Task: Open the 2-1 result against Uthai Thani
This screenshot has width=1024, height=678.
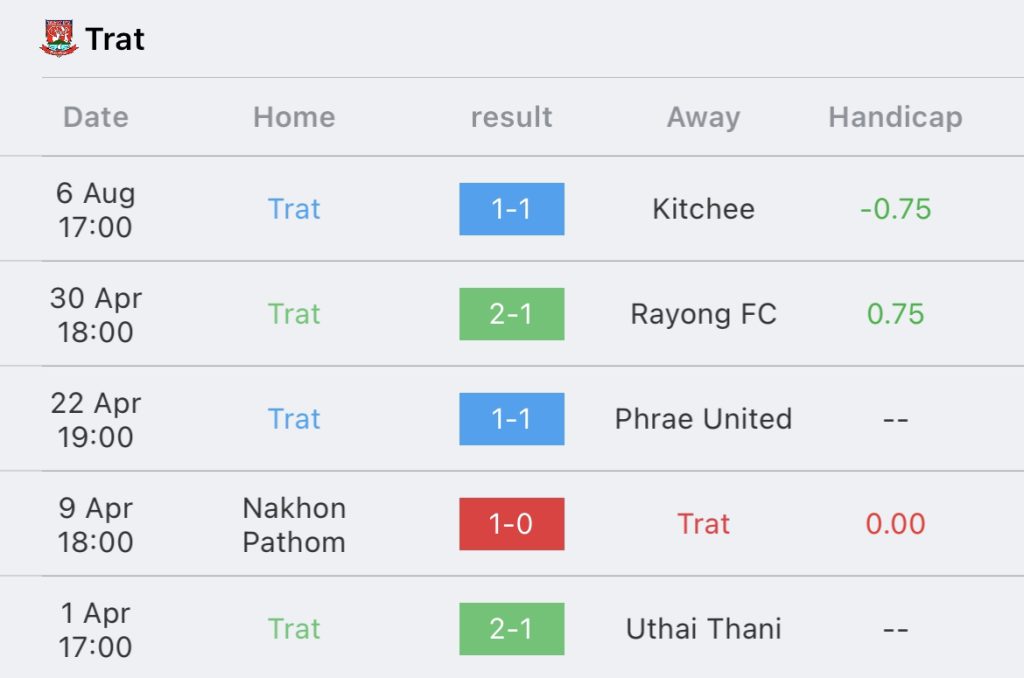Action: pyautogui.click(x=511, y=629)
